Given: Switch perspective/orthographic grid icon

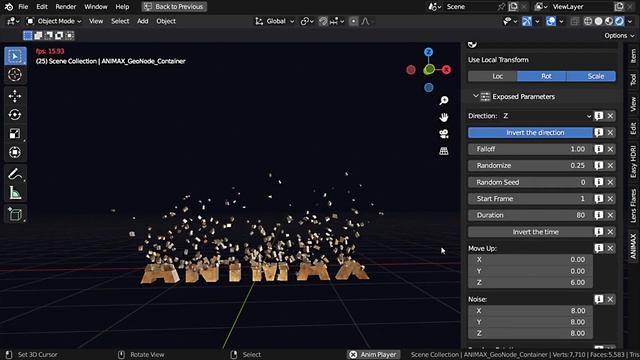Looking at the screenshot, I should [444, 151].
